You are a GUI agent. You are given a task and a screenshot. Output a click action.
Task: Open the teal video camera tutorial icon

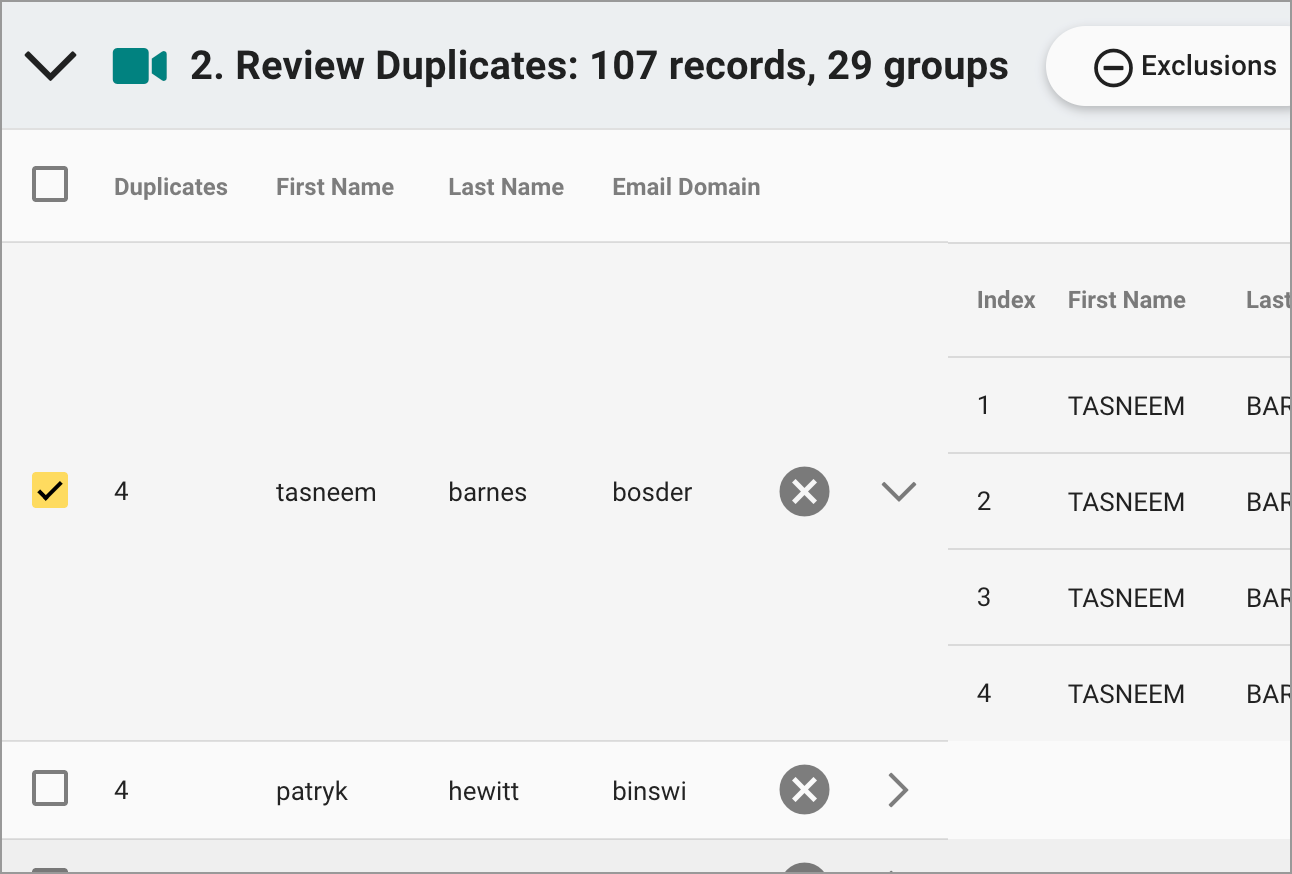click(139, 66)
